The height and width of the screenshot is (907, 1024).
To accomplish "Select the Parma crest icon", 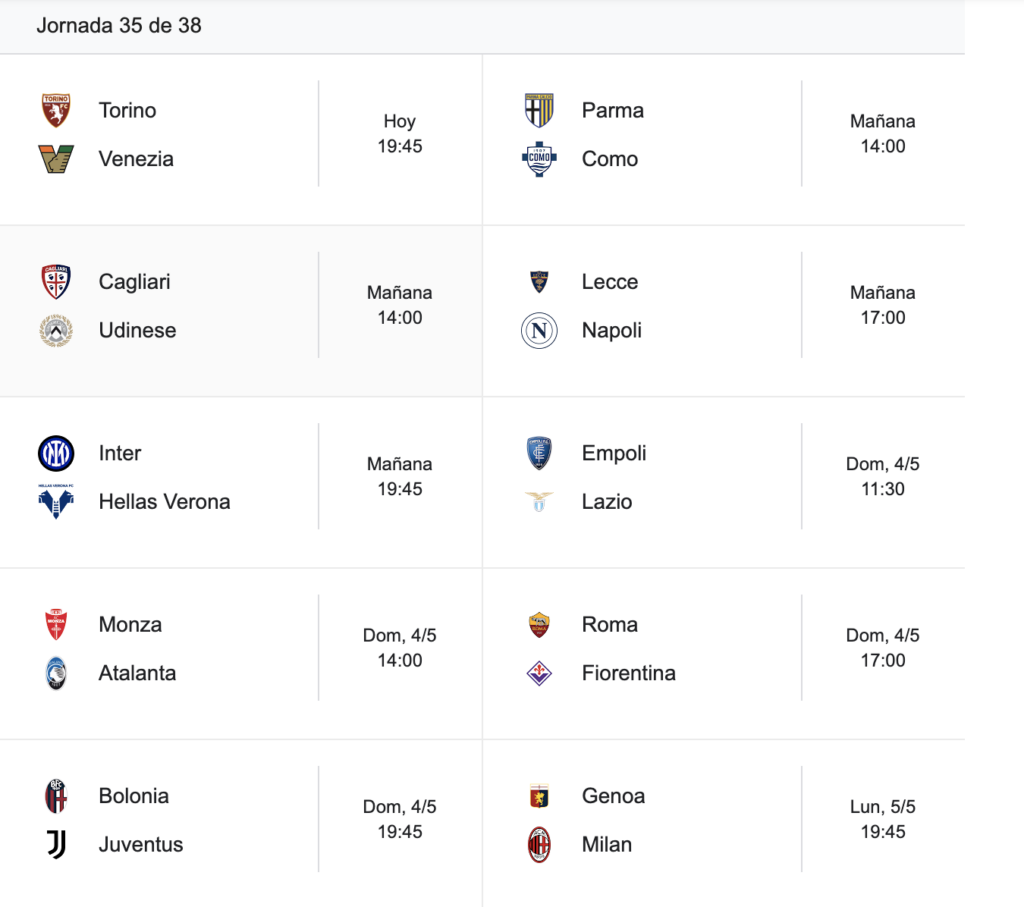I will pyautogui.click(x=539, y=110).
